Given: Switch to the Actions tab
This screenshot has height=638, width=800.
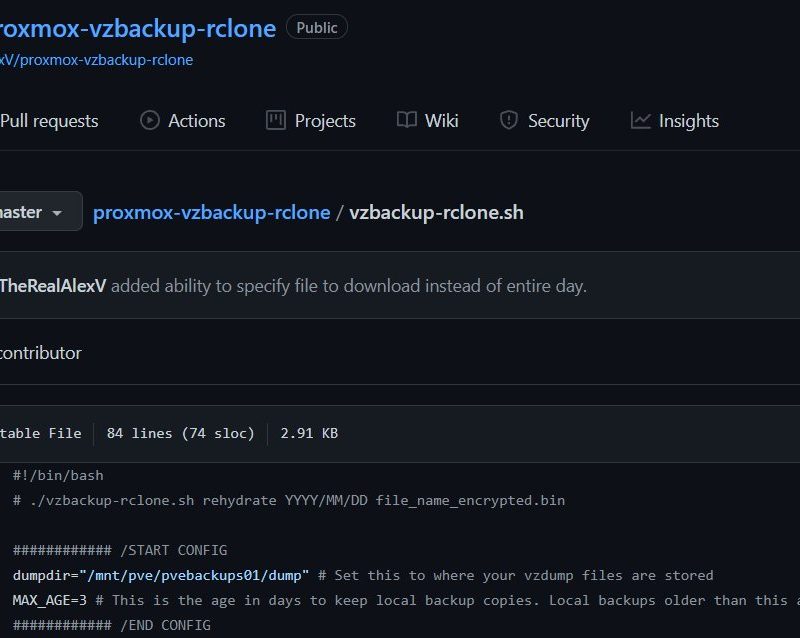Looking at the screenshot, I should click(x=183, y=121).
